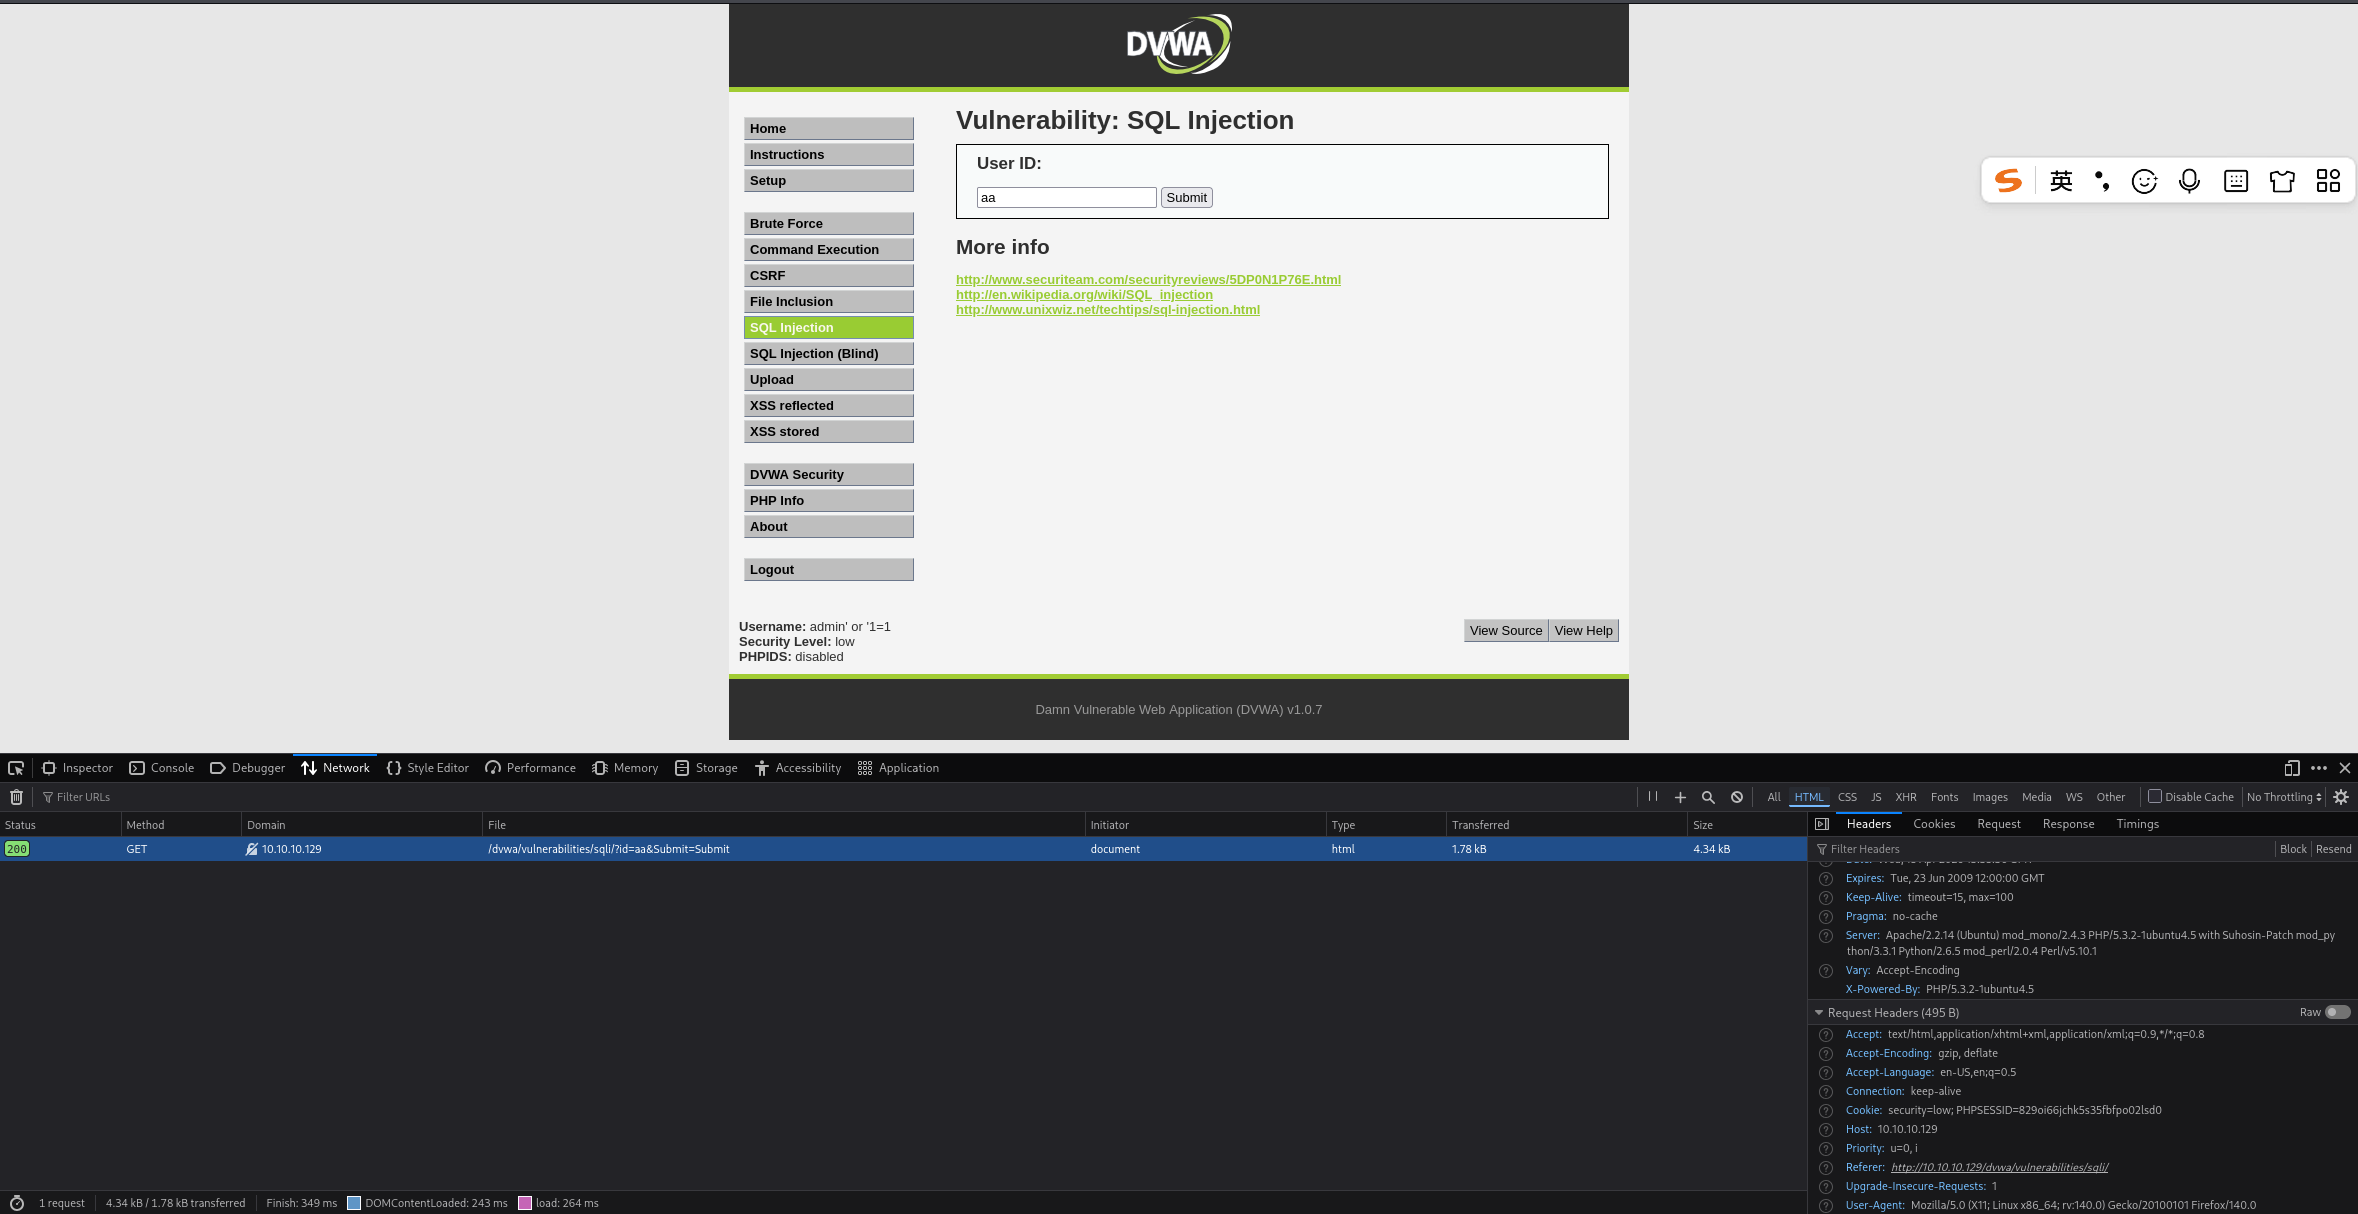Enable the Disable Cache checkbox
The width and height of the screenshot is (2358, 1214).
coord(2155,796)
